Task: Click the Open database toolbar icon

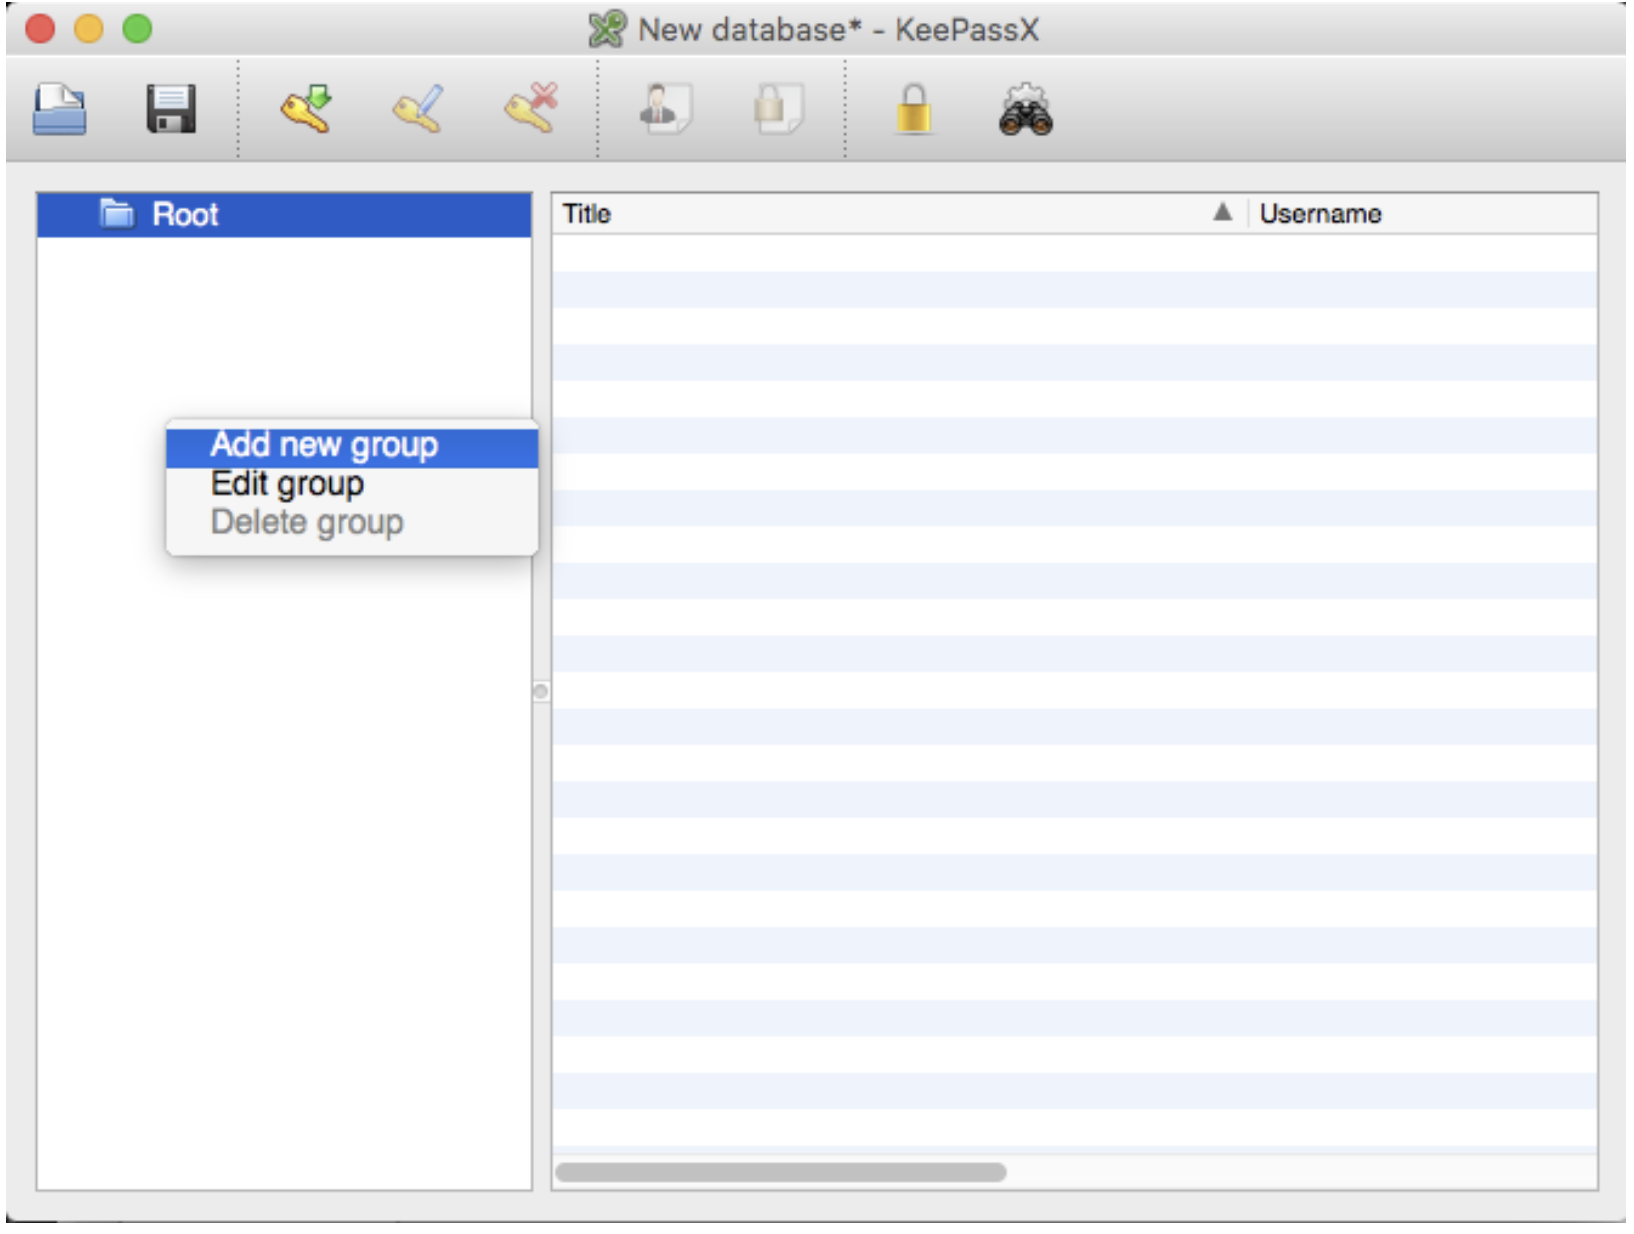Action: click(60, 109)
